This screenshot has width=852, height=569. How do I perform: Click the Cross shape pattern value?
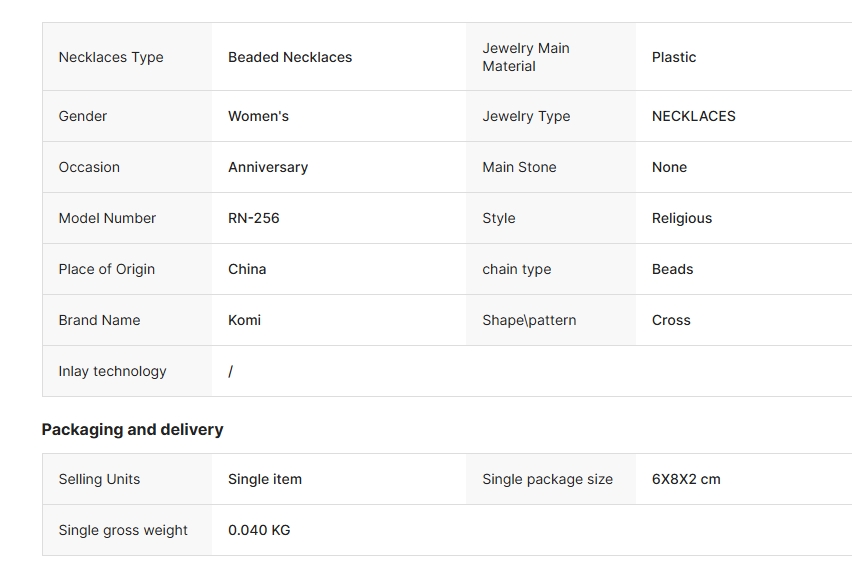coord(671,320)
